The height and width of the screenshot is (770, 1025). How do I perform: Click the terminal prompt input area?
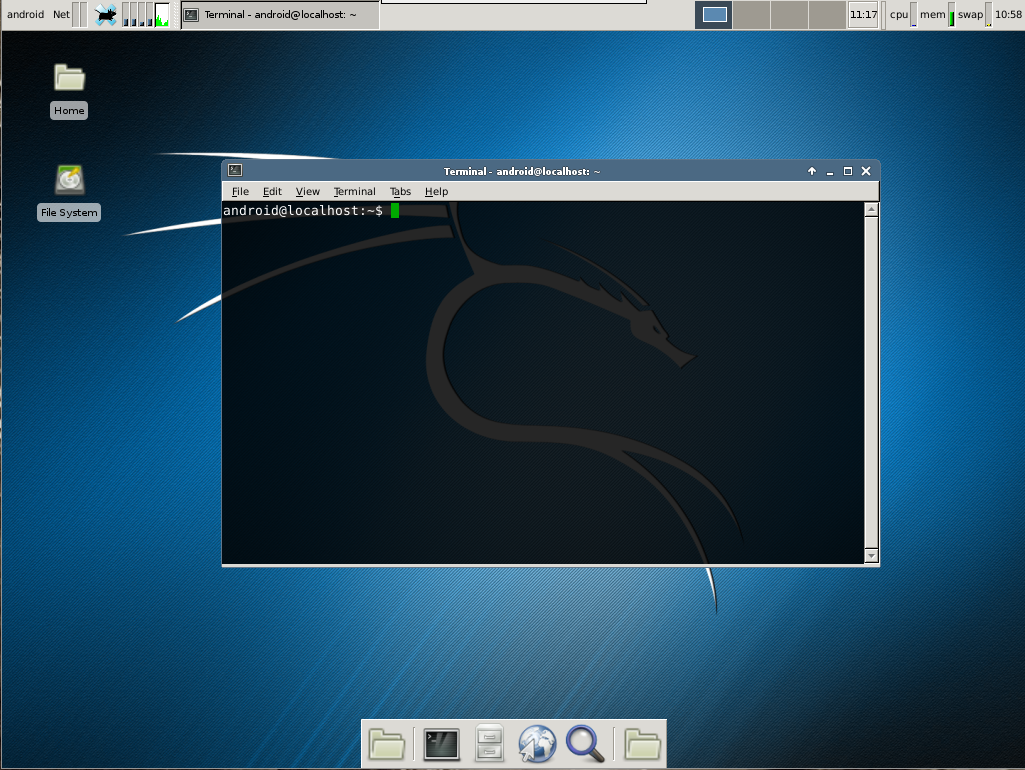pyautogui.click(x=395, y=210)
